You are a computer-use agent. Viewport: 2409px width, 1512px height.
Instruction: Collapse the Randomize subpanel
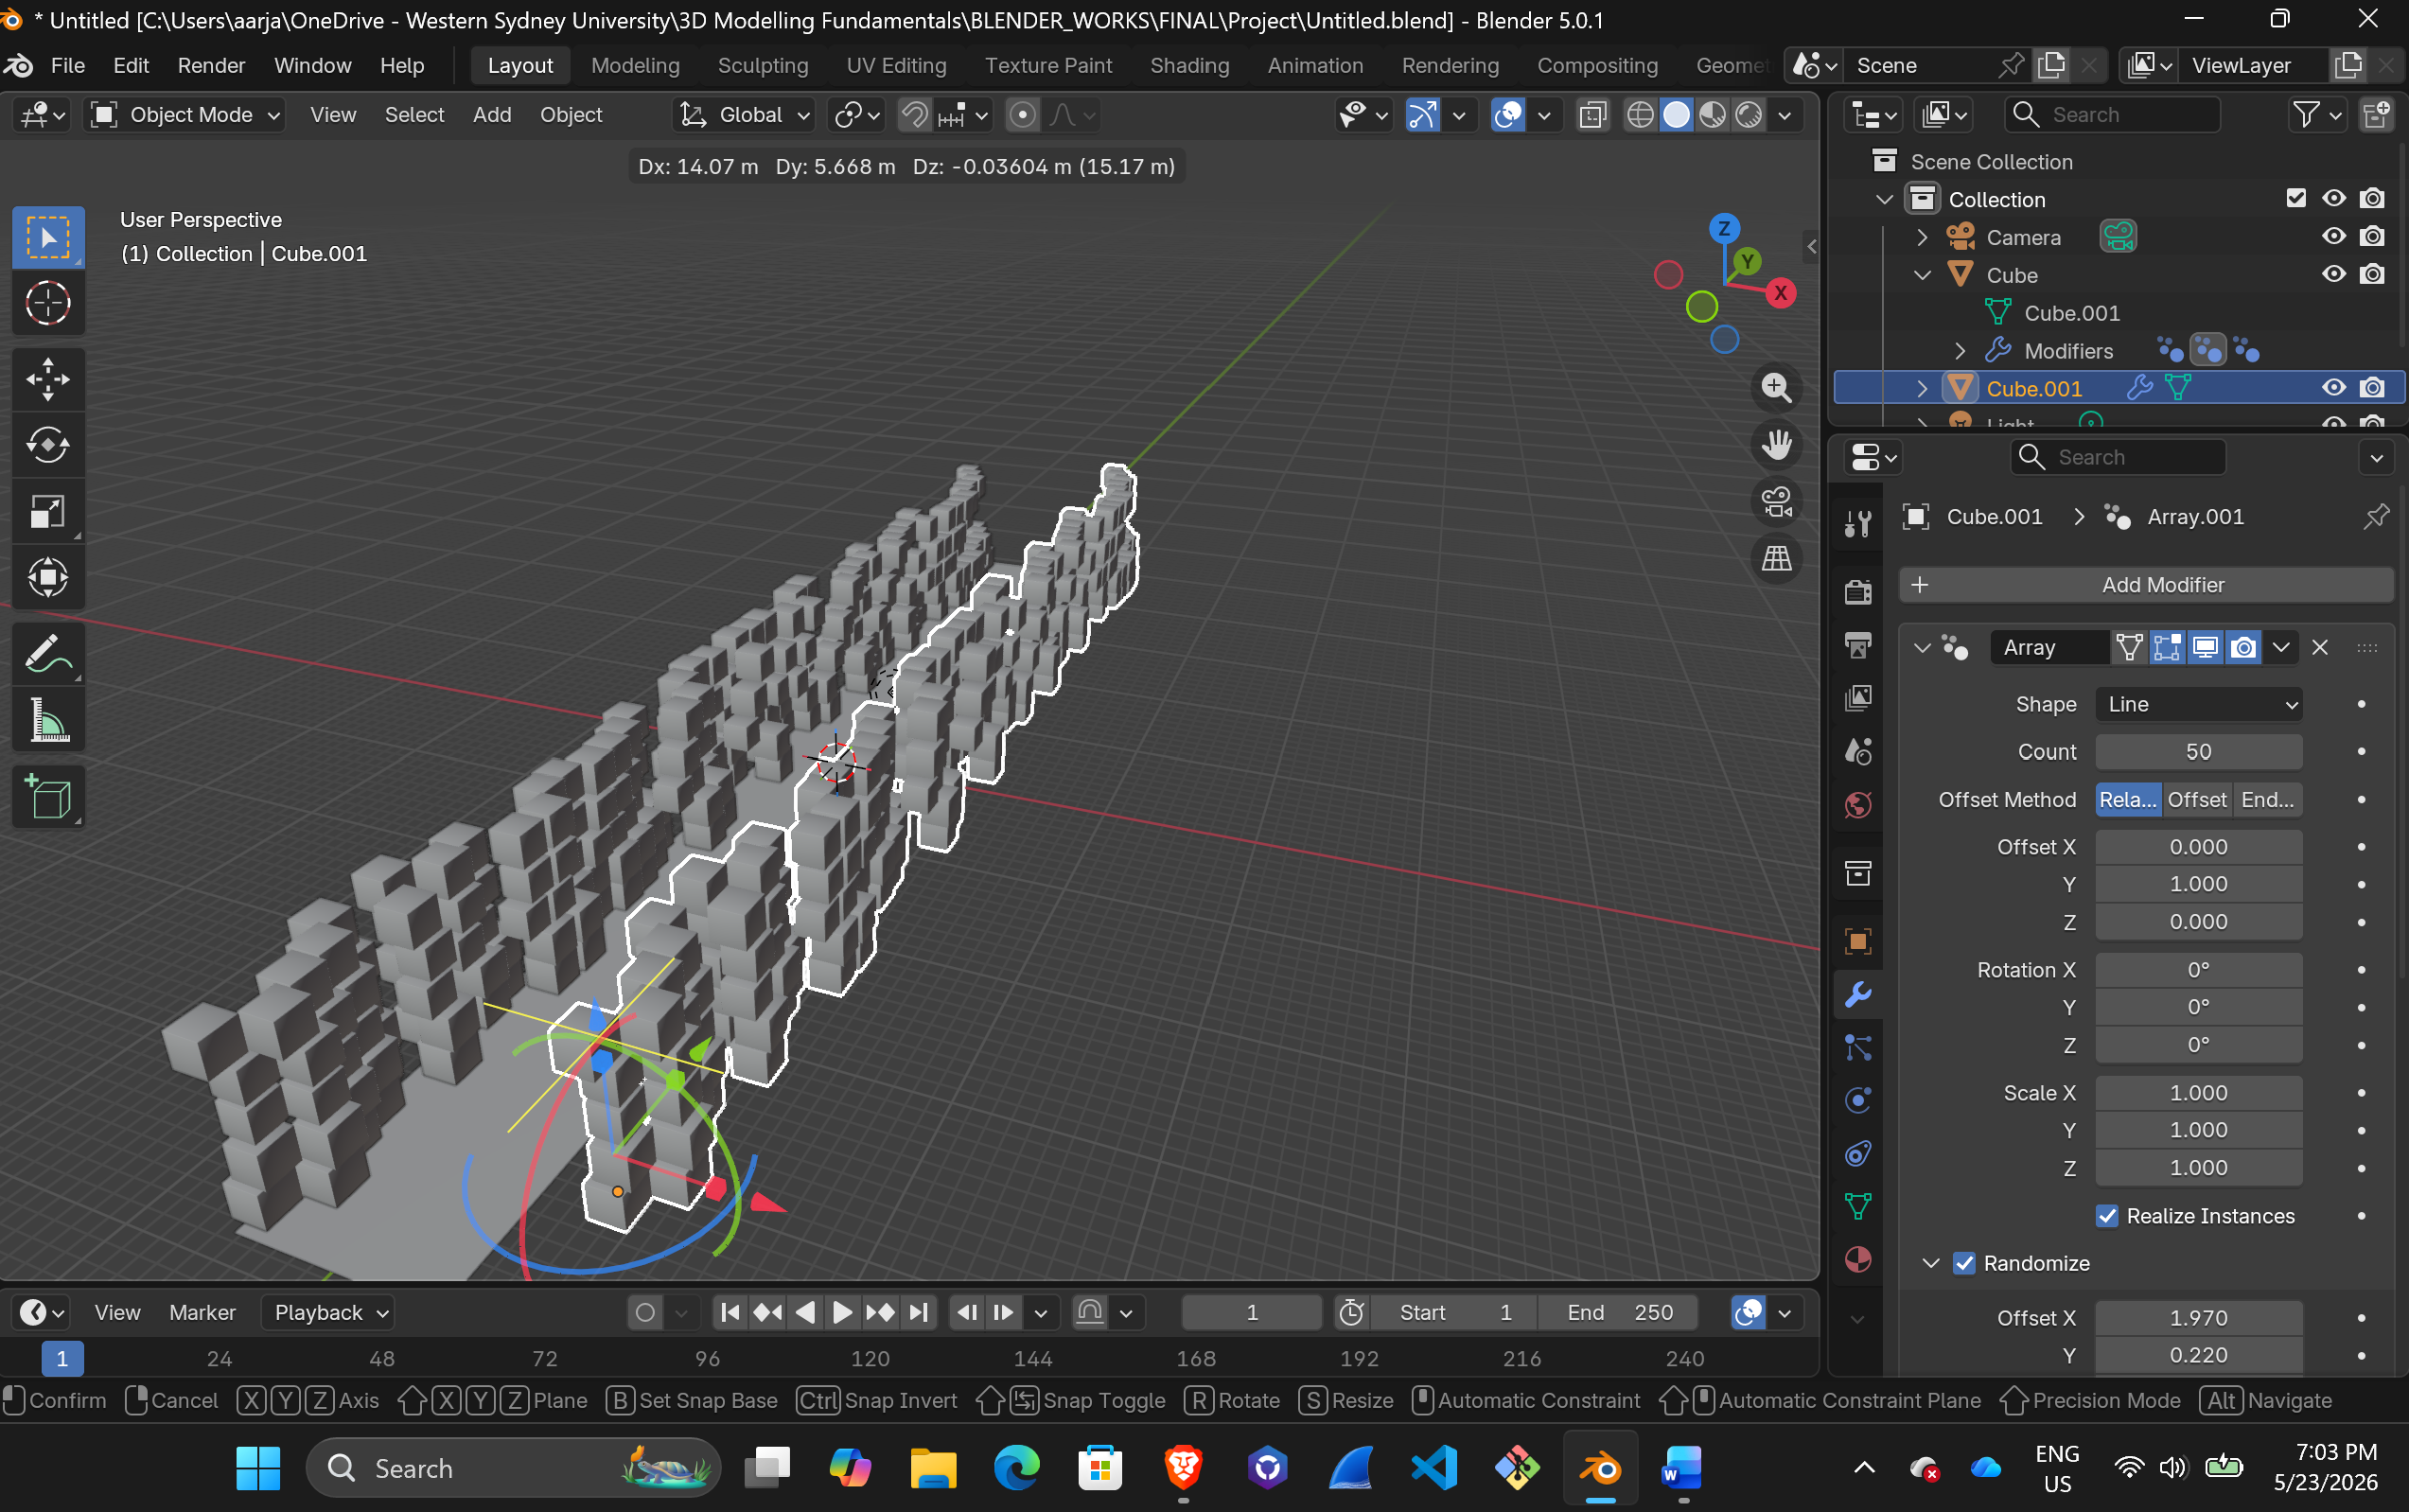(x=1930, y=1263)
